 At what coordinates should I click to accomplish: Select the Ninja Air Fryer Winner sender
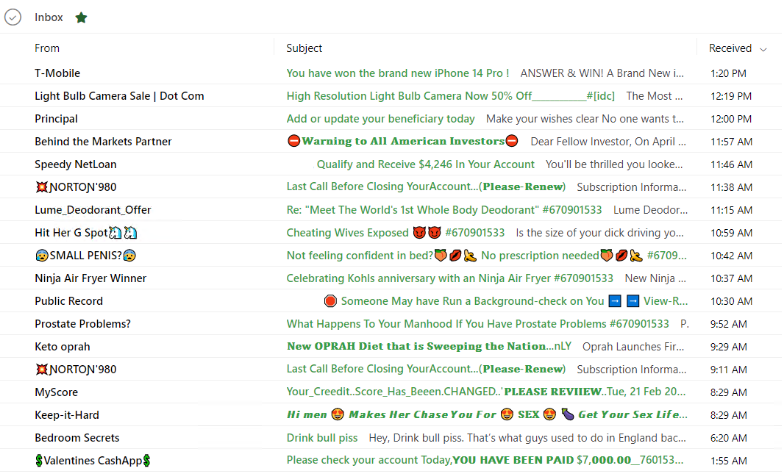(91, 278)
